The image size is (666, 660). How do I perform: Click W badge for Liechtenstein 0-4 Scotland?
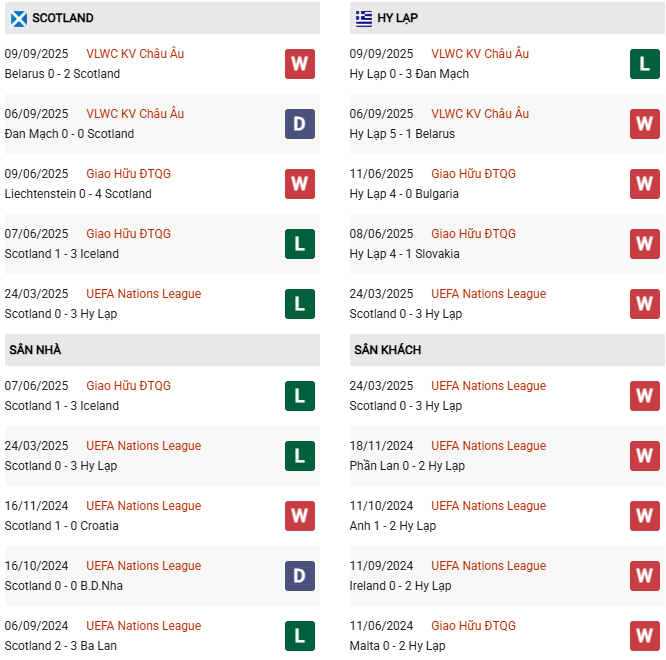pyautogui.click(x=299, y=184)
